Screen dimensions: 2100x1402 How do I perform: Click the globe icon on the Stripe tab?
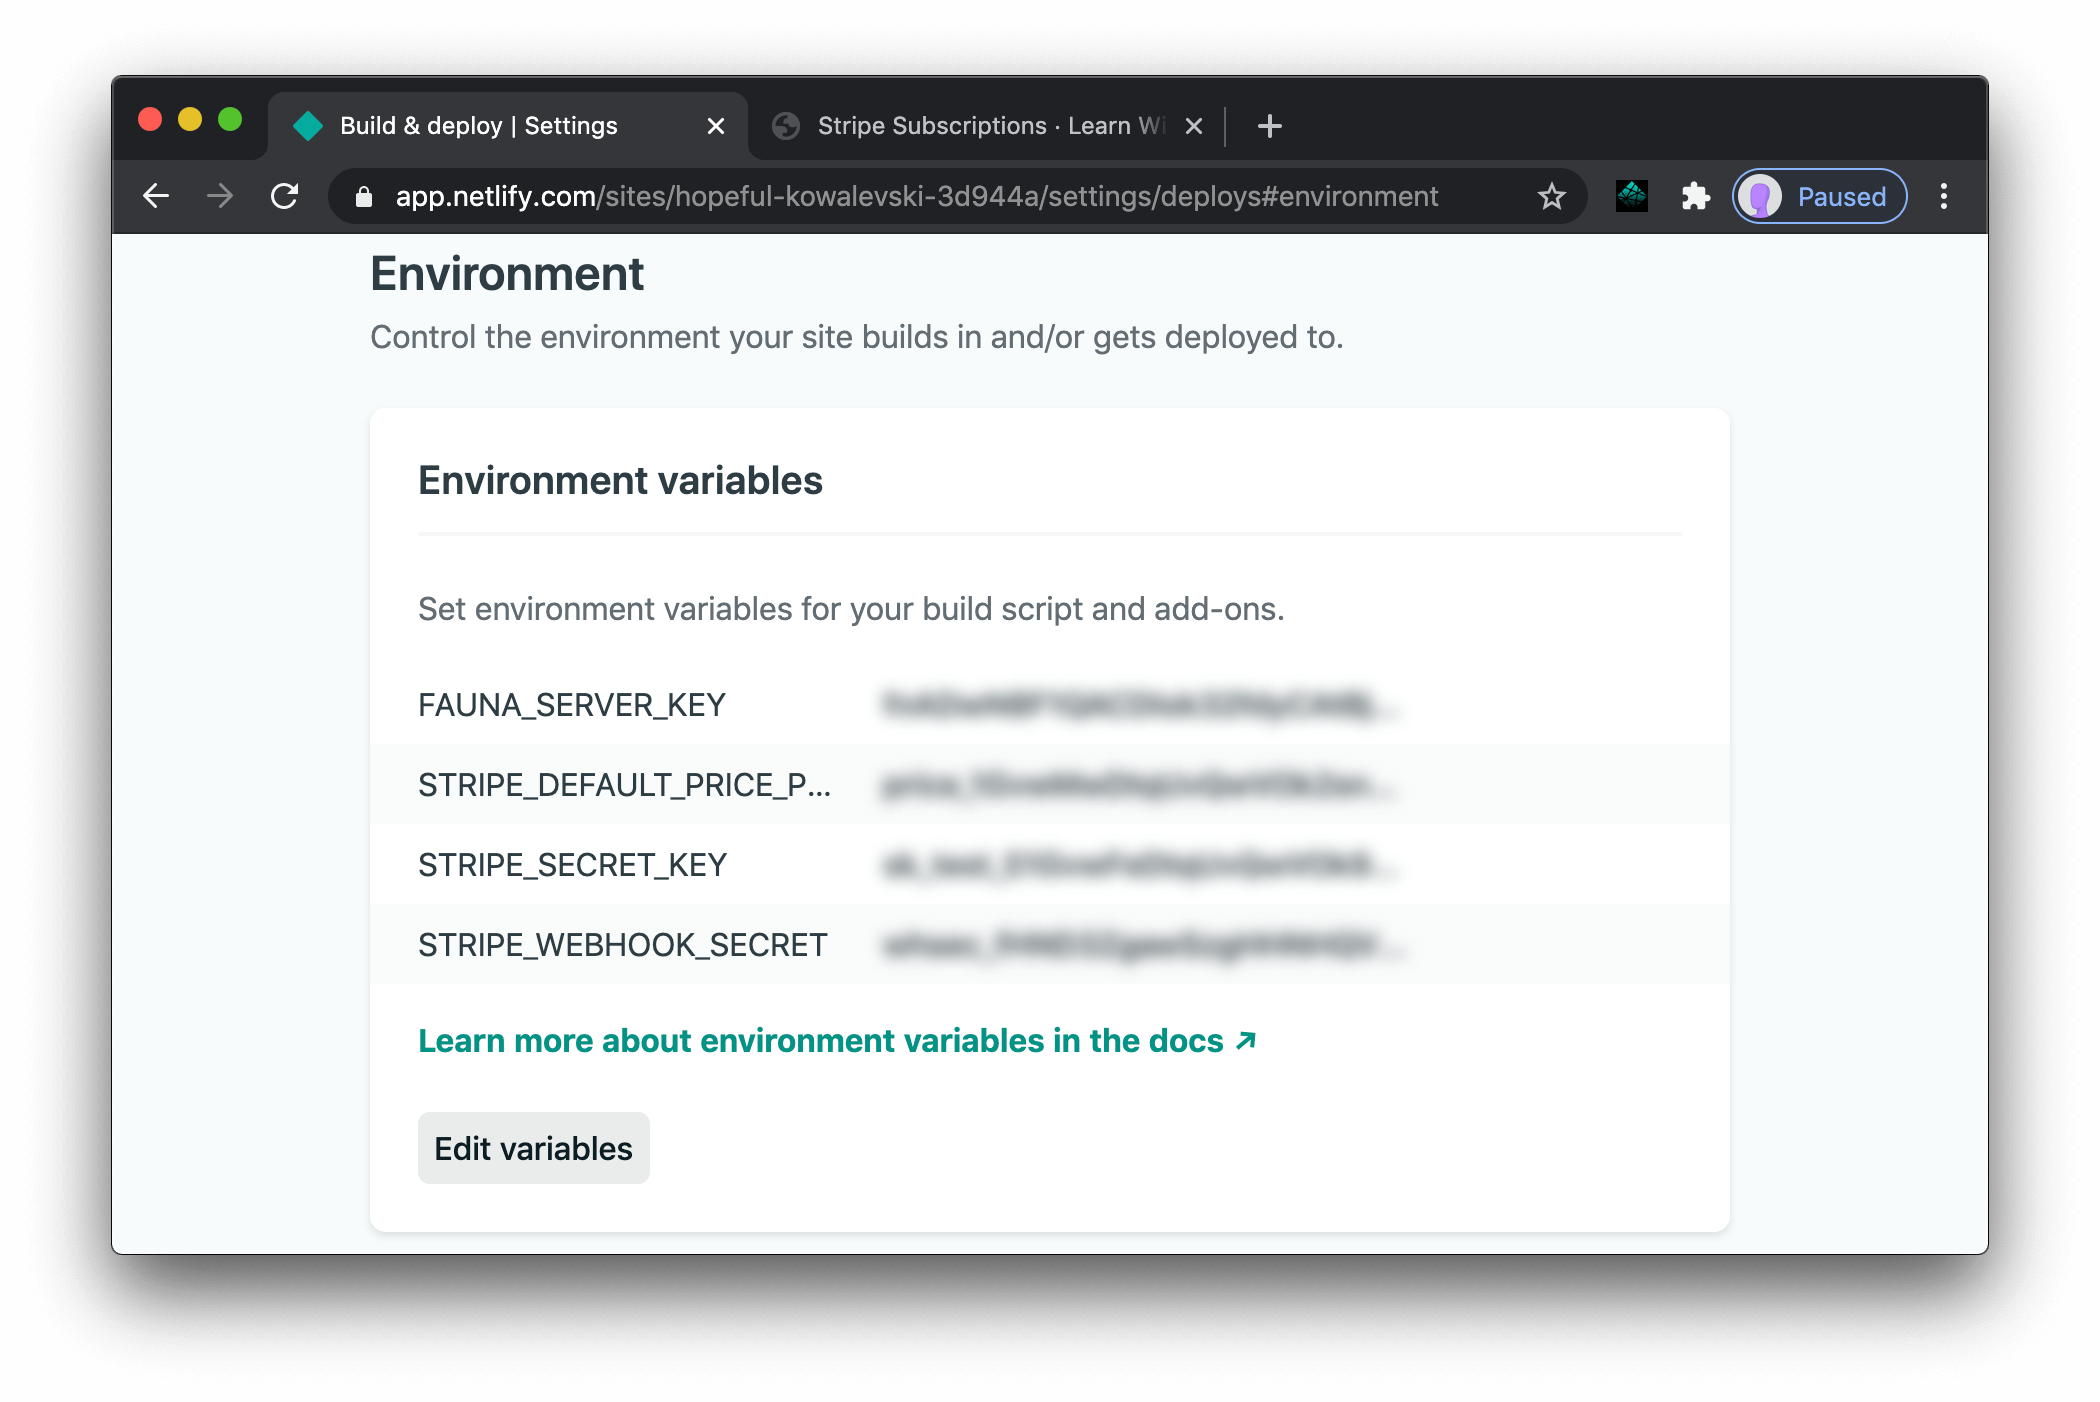point(786,125)
